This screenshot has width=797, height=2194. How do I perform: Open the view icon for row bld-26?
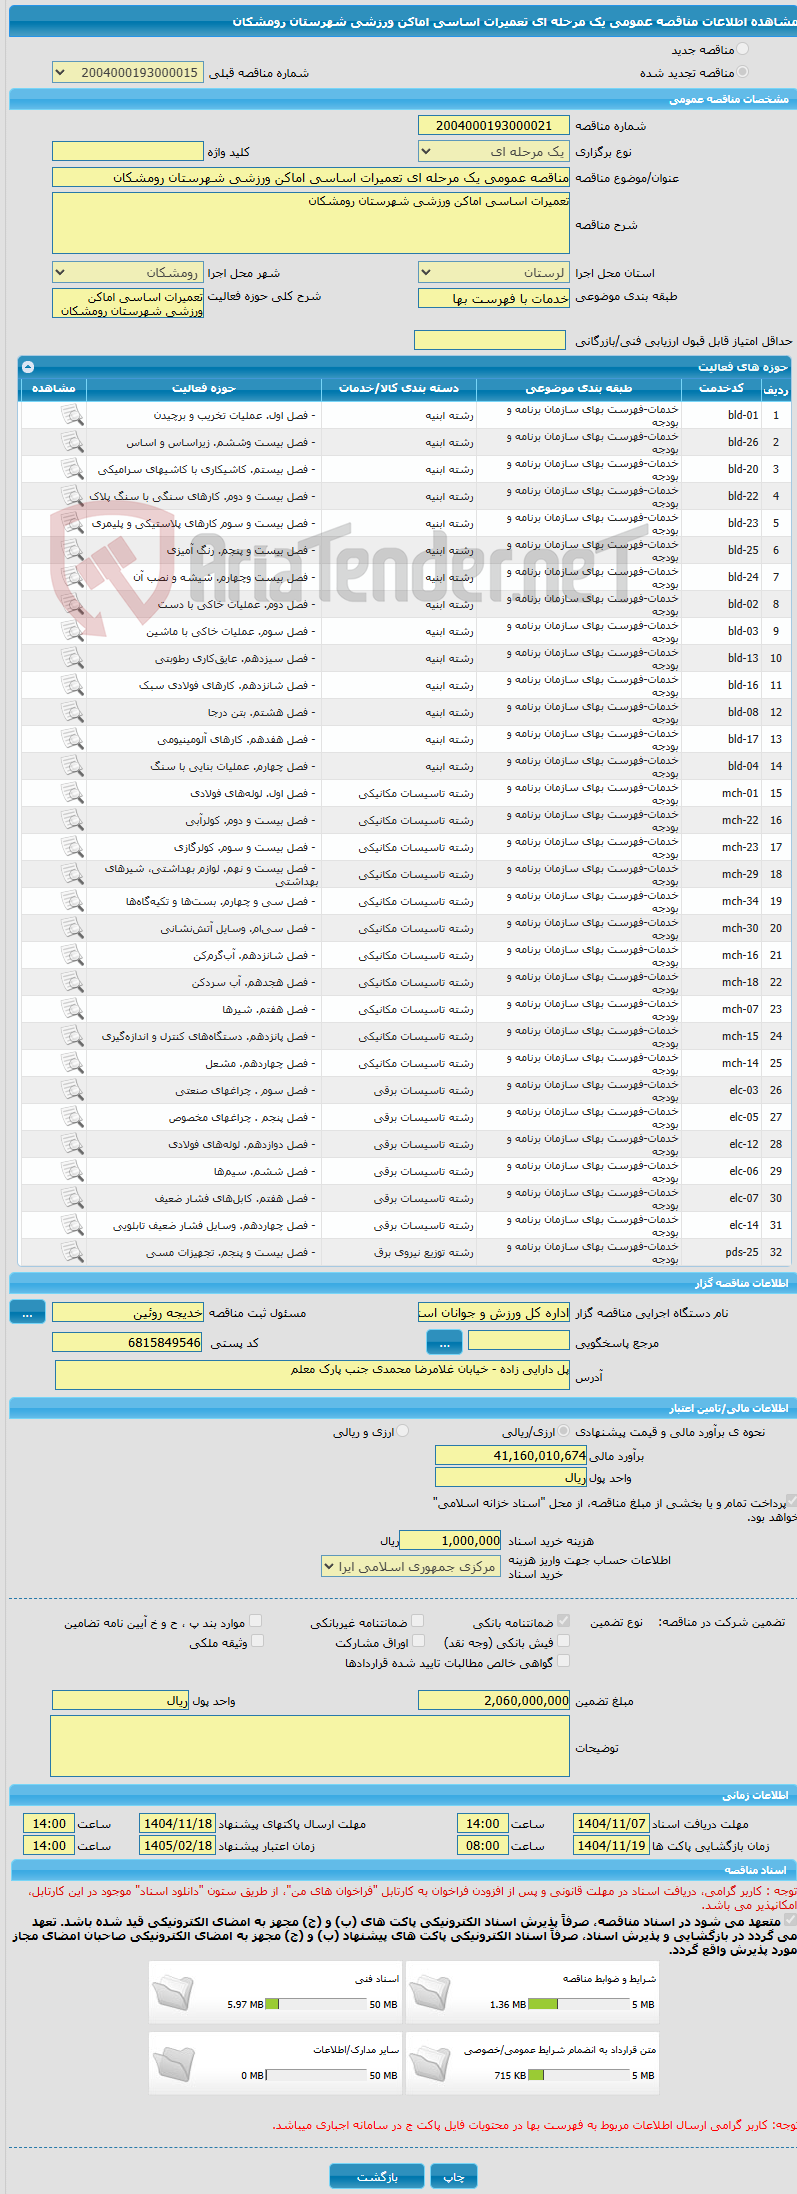[x=72, y=442]
